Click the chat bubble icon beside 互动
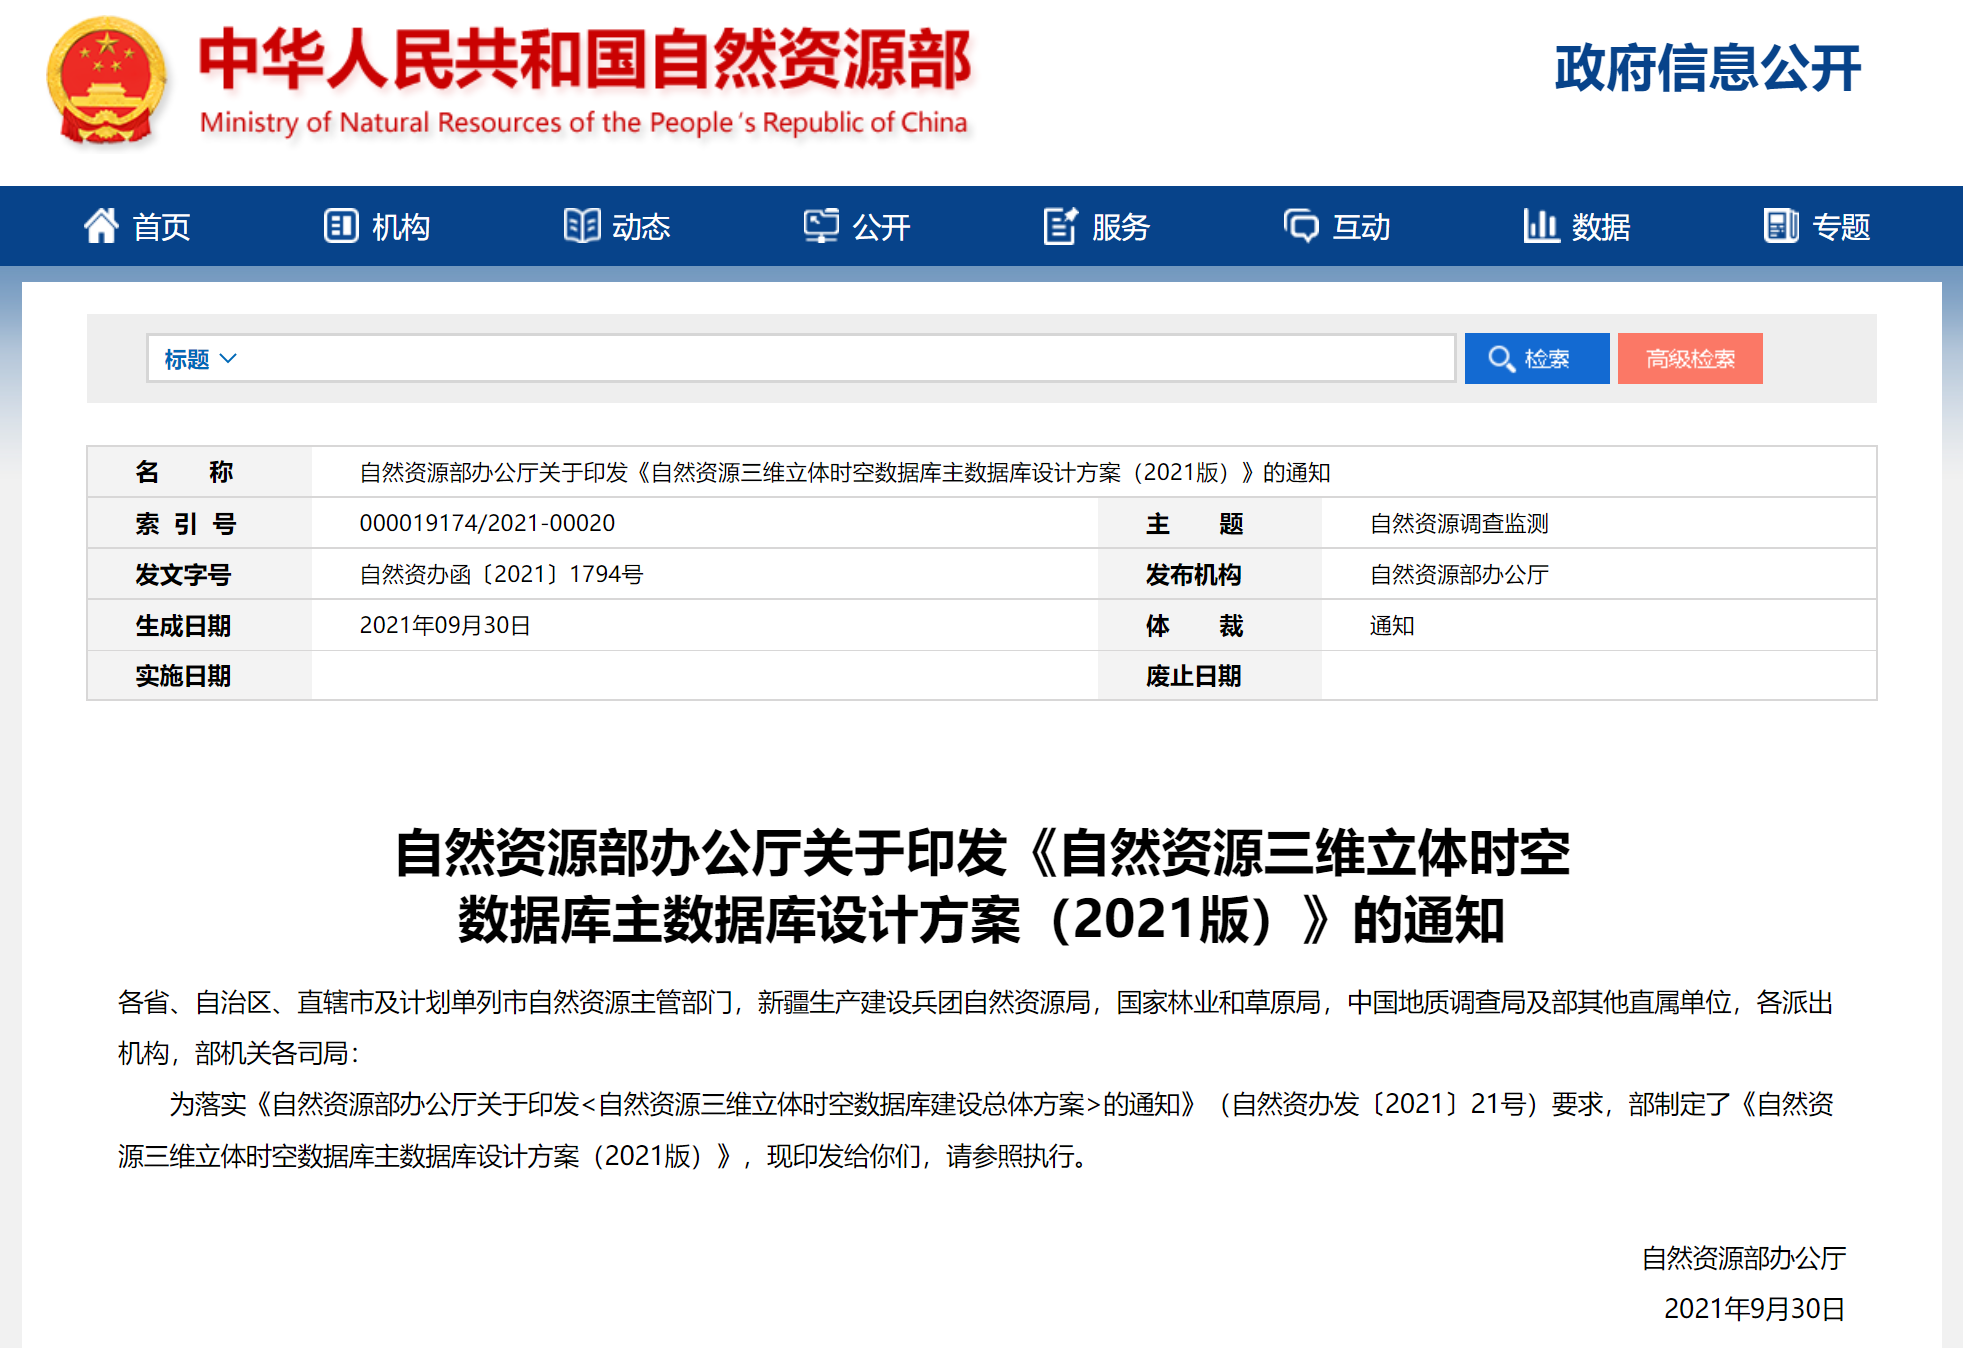The image size is (1963, 1348). (x=1301, y=226)
